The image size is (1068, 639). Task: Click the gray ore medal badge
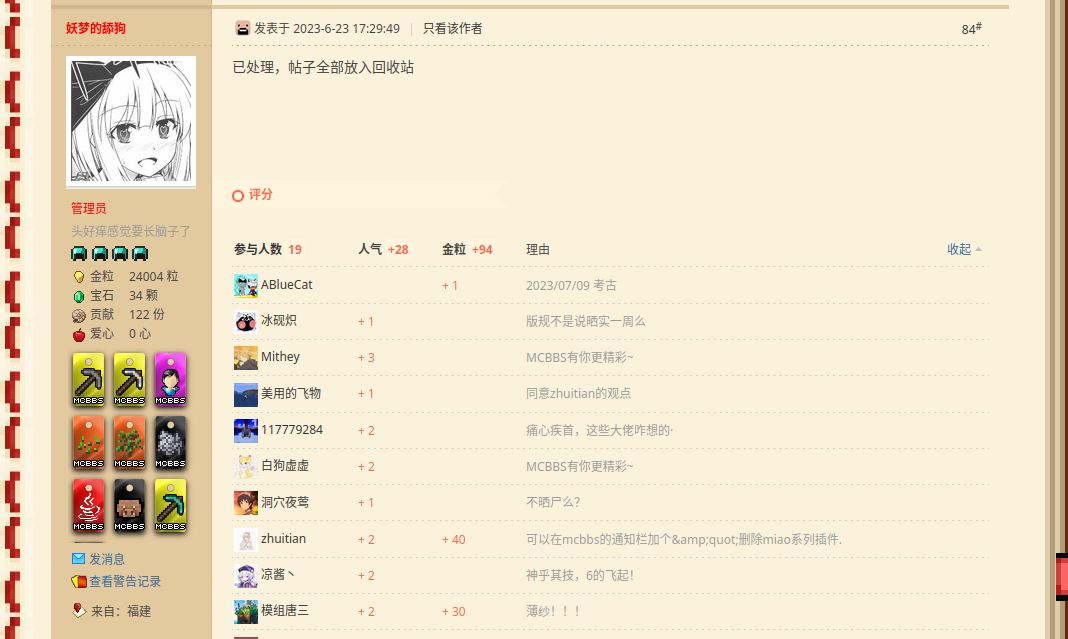(170, 442)
